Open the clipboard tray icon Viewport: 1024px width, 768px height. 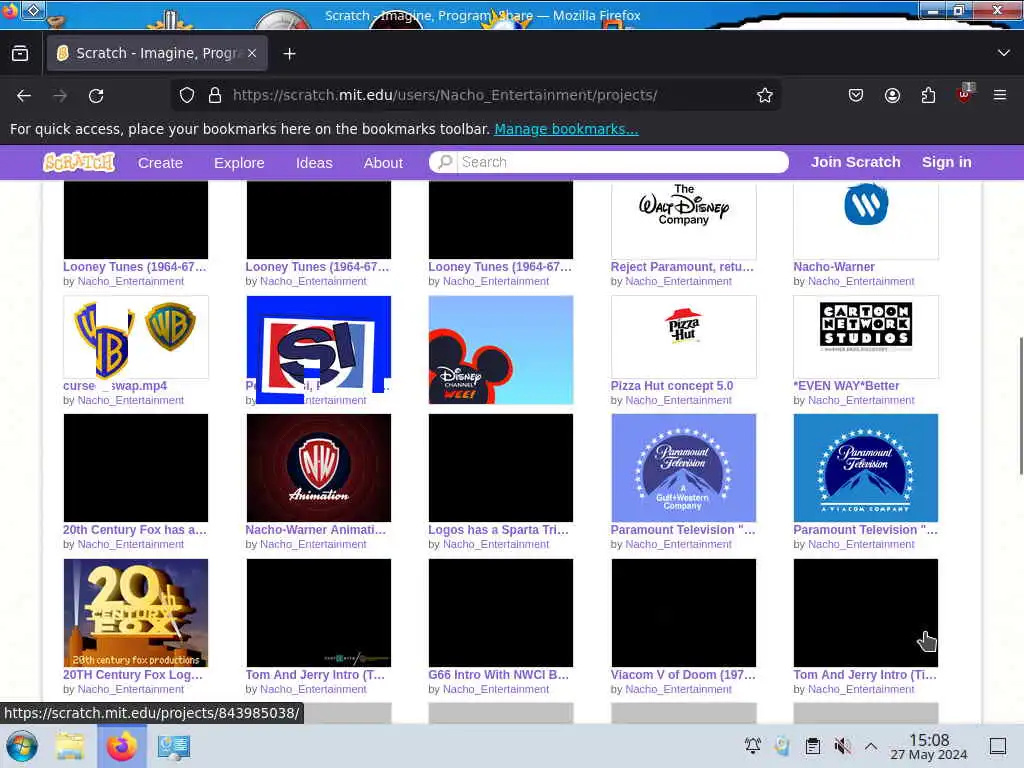pyautogui.click(x=812, y=746)
